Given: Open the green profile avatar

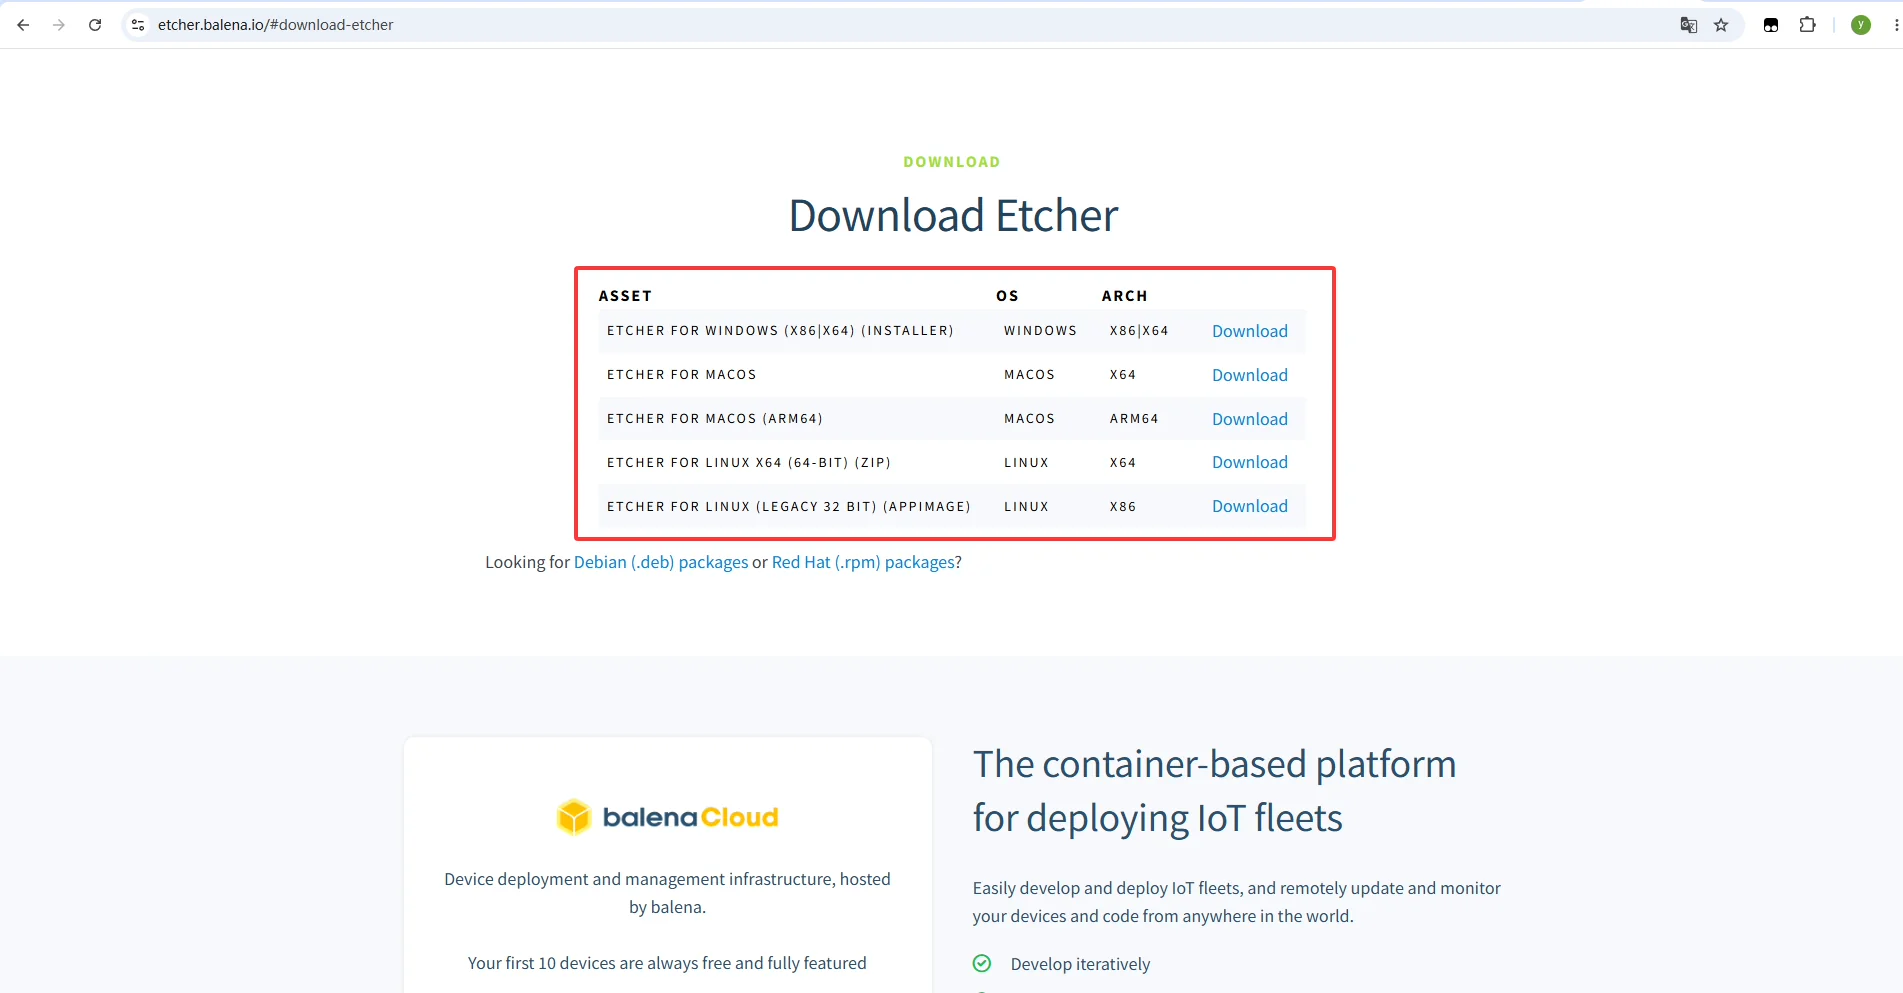Looking at the screenshot, I should pos(1861,25).
